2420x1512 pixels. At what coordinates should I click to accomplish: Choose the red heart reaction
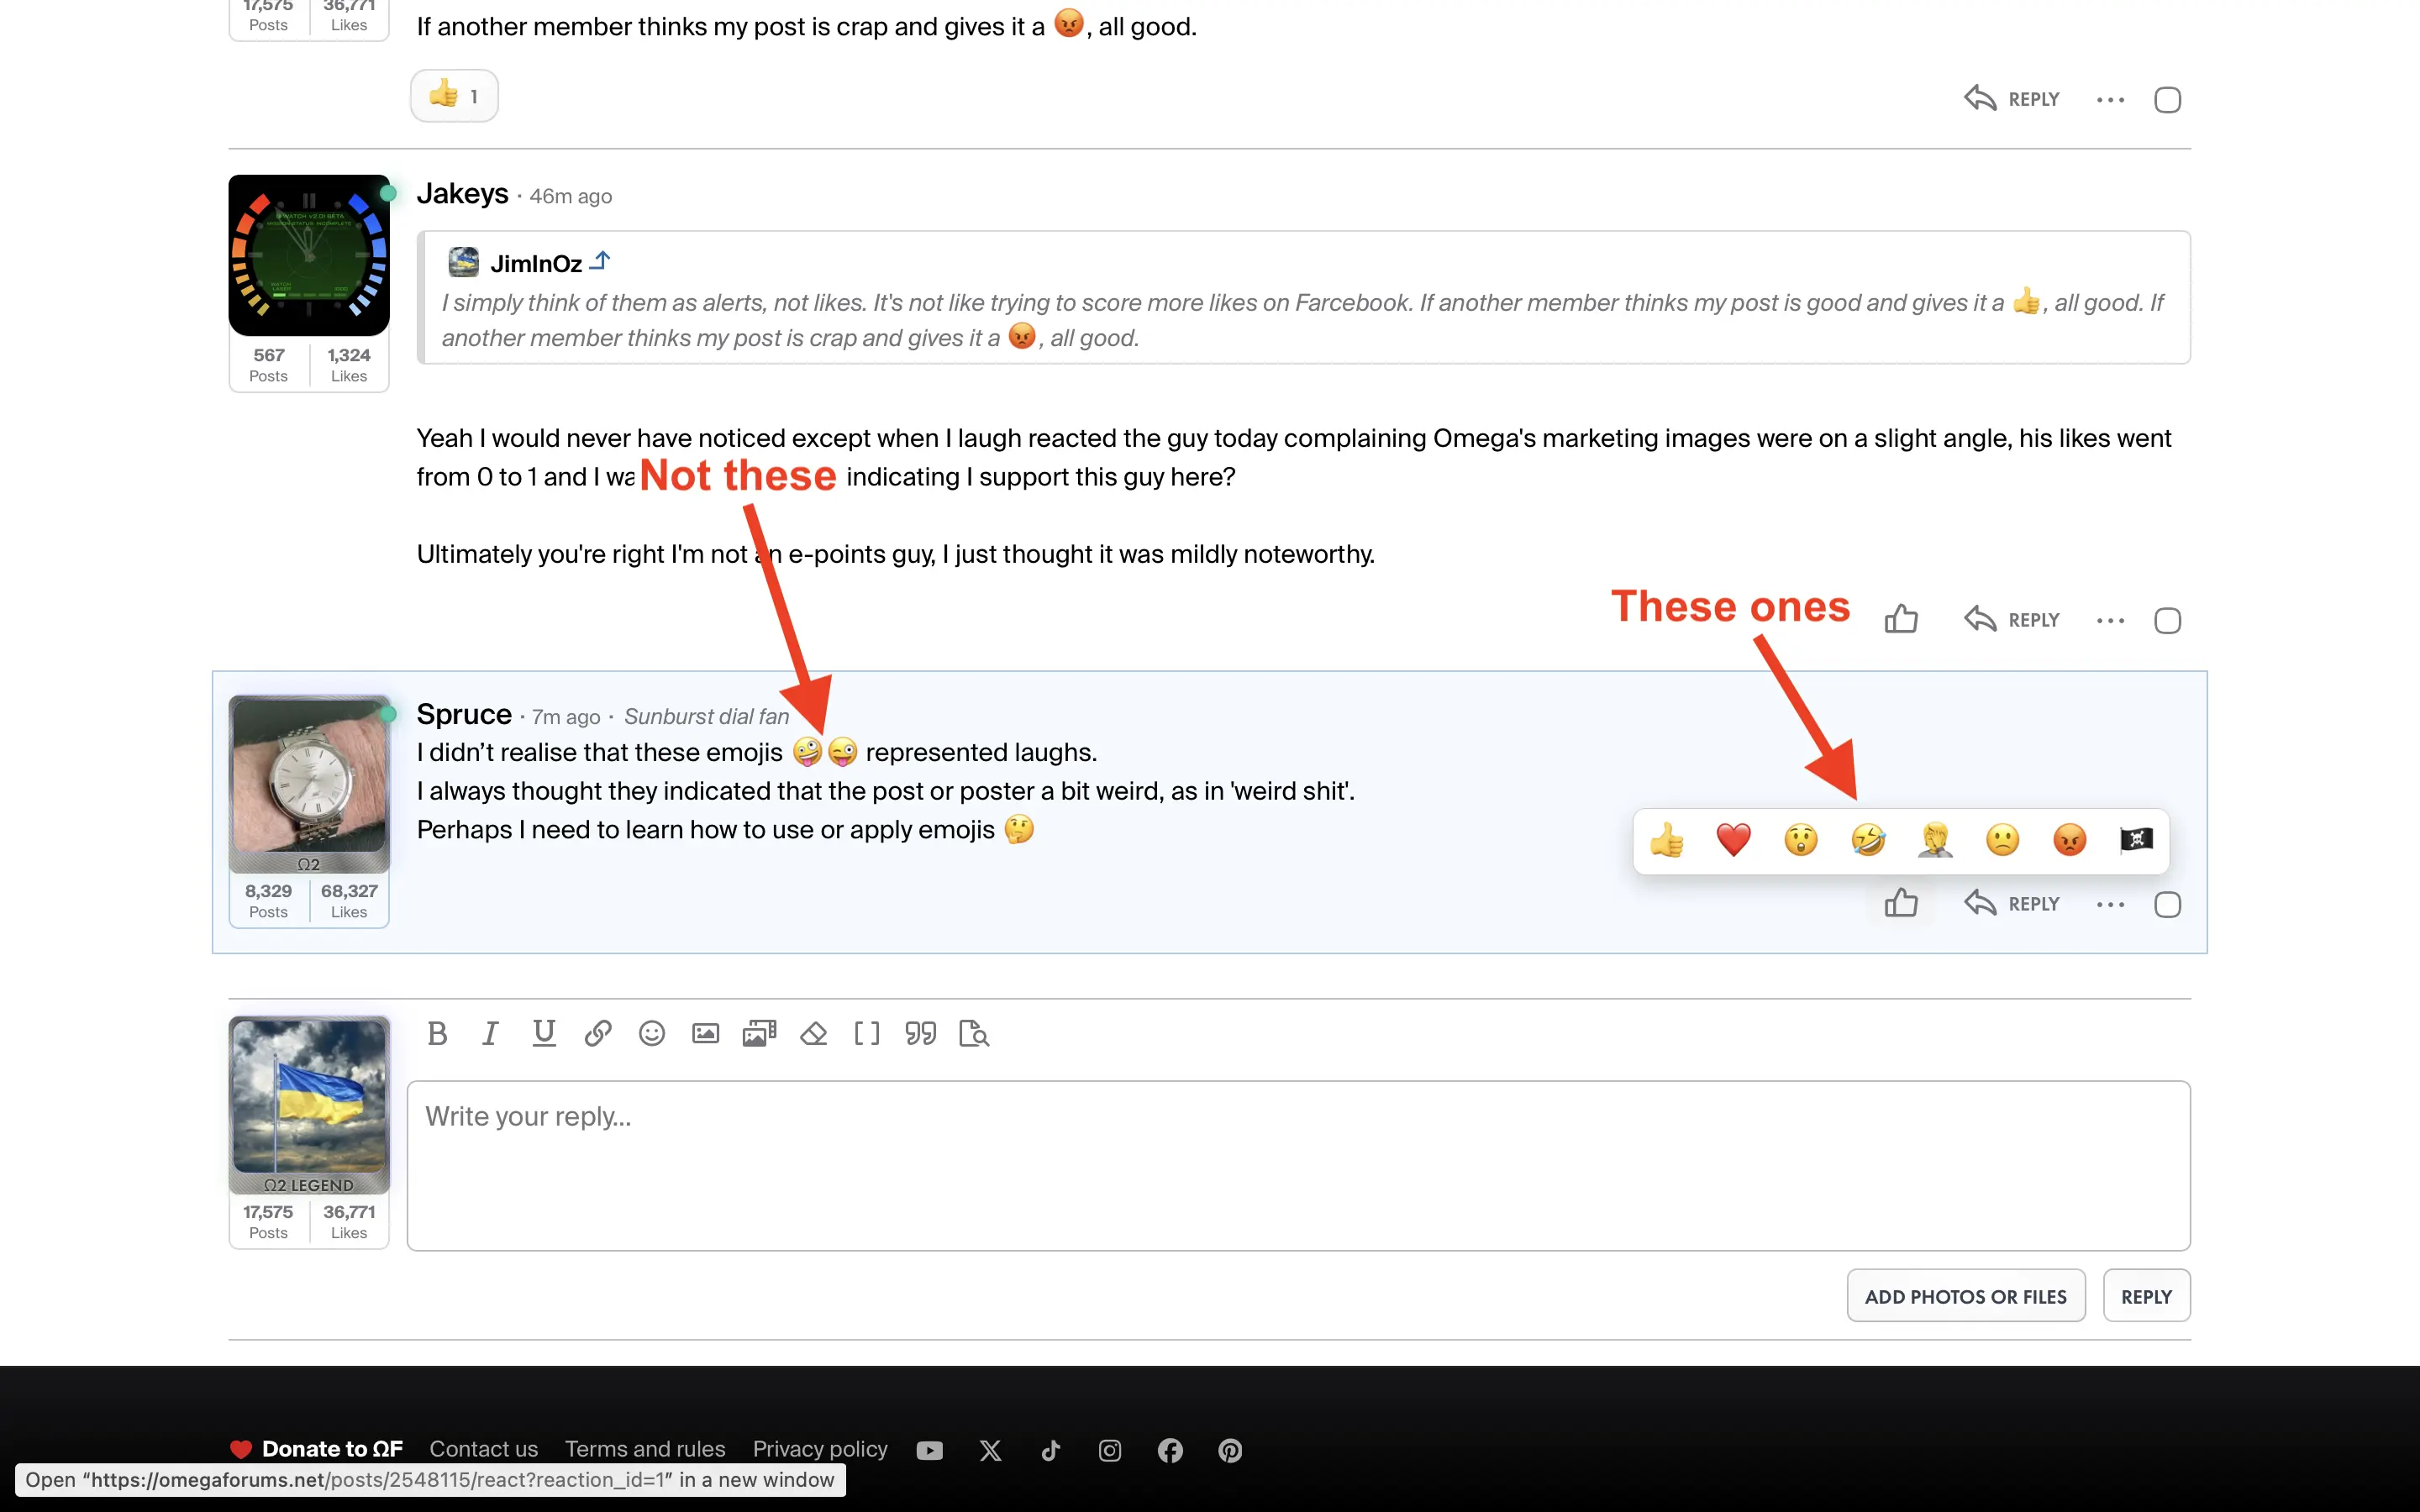click(x=1733, y=840)
